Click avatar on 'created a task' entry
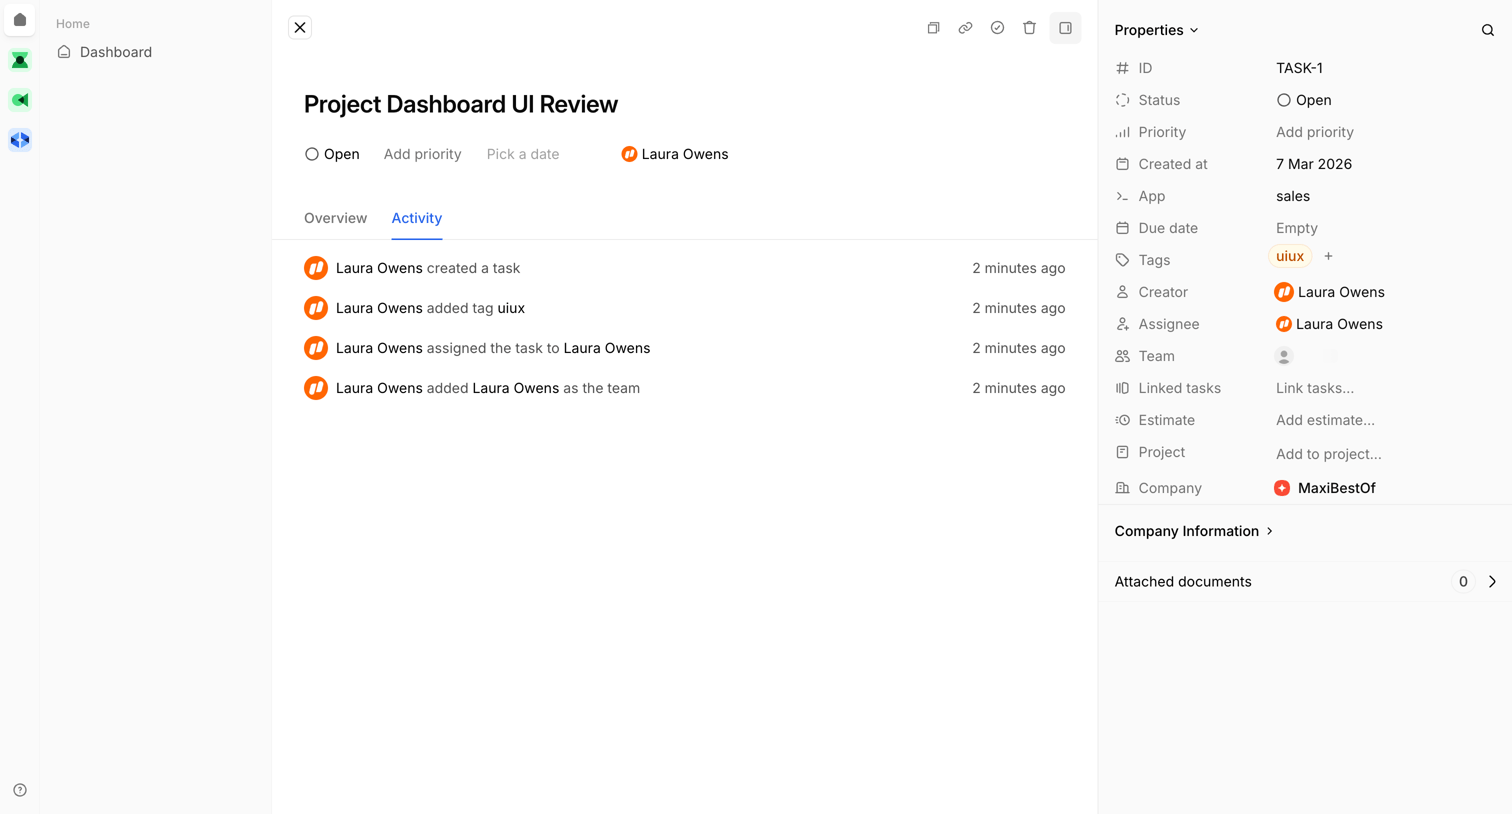This screenshot has width=1512, height=814. point(316,268)
